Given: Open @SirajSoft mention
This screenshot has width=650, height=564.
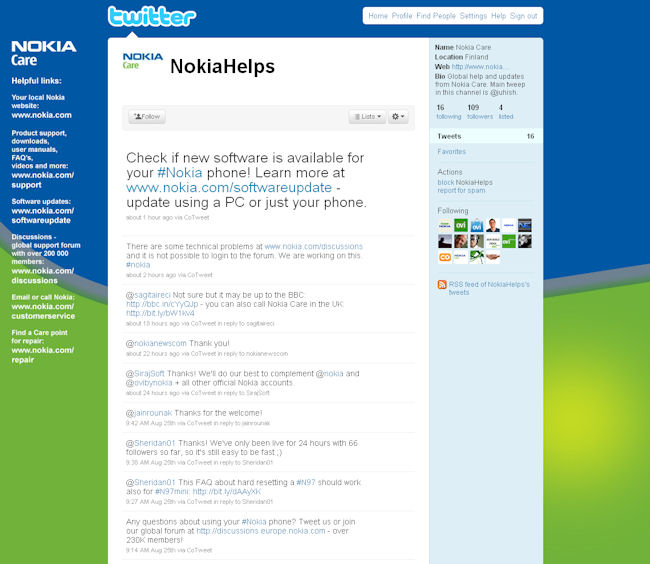Looking at the screenshot, I should point(145,374).
